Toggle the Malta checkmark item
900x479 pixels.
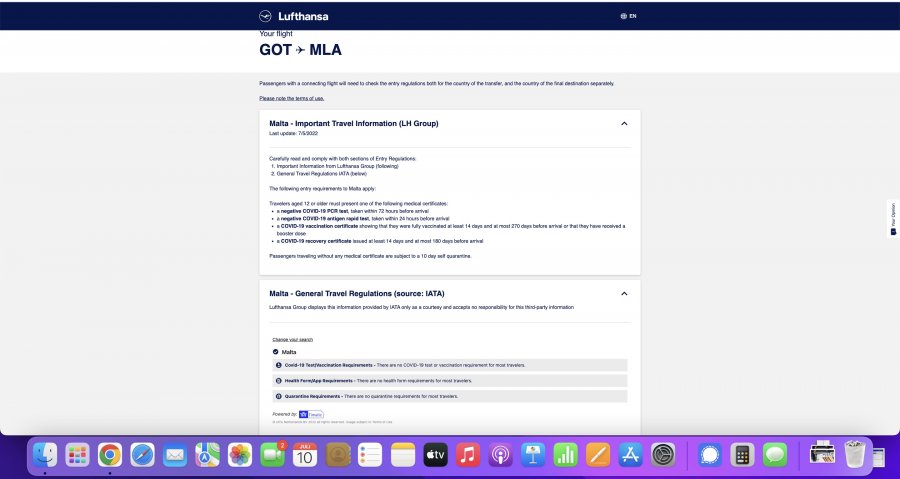277,352
